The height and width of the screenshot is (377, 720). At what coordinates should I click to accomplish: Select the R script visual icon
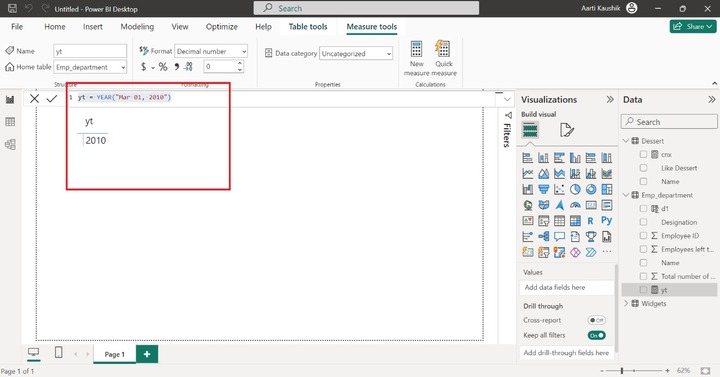click(591, 221)
